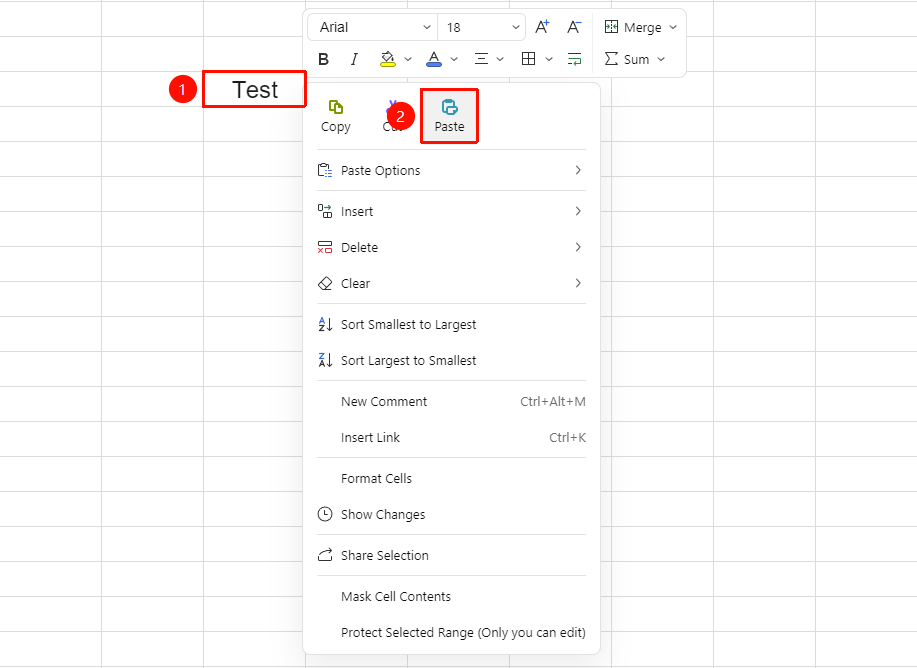The width and height of the screenshot is (917, 668).
Task: Click the Increase font size icon
Action: [x=542, y=27]
